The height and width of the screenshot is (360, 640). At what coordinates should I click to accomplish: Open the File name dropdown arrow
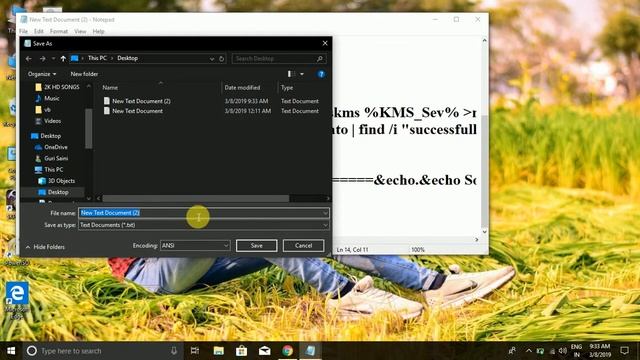(x=325, y=213)
